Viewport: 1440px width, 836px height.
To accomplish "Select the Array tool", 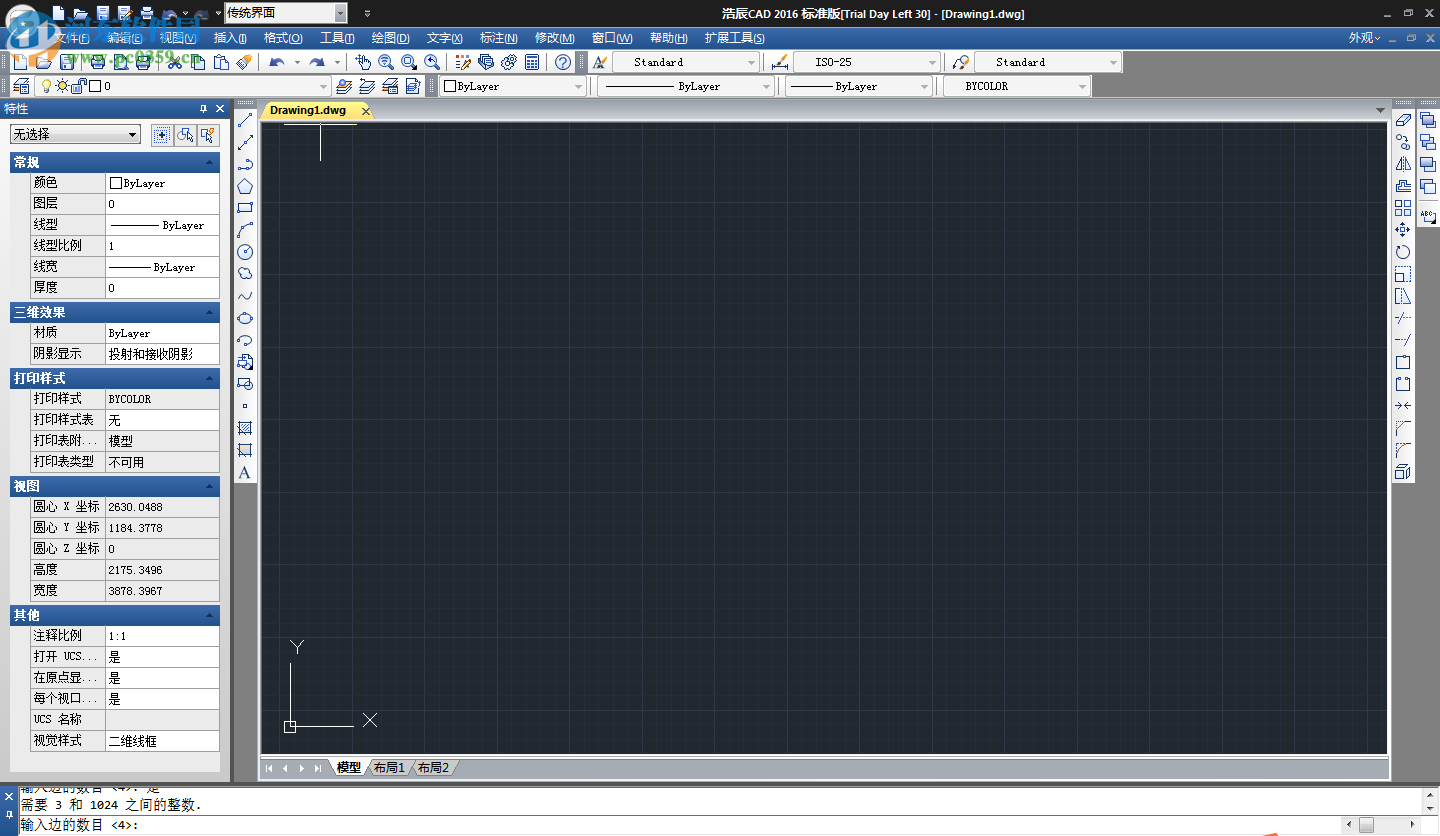I will point(1403,208).
